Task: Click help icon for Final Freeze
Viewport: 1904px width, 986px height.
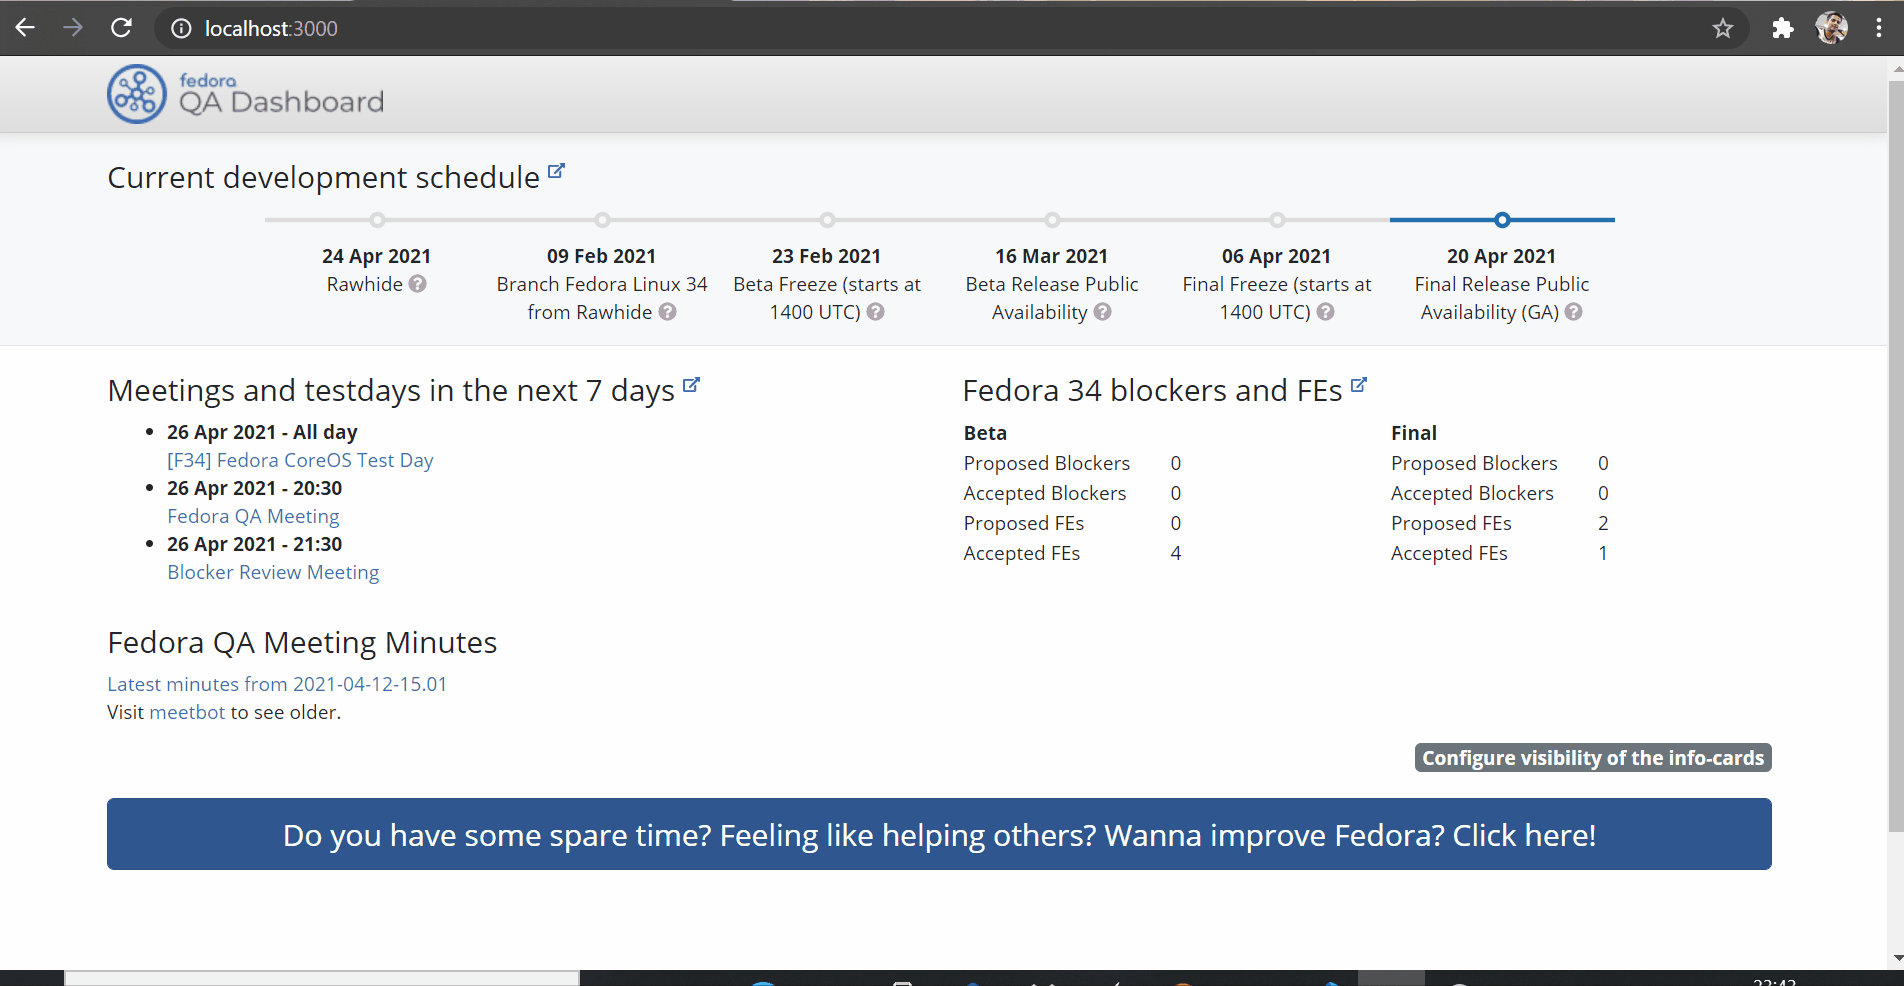Action: pos(1326,312)
